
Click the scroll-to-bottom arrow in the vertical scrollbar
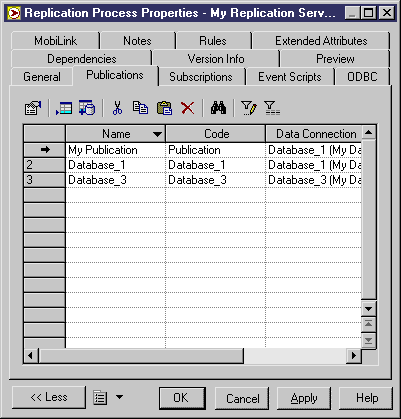[368, 340]
